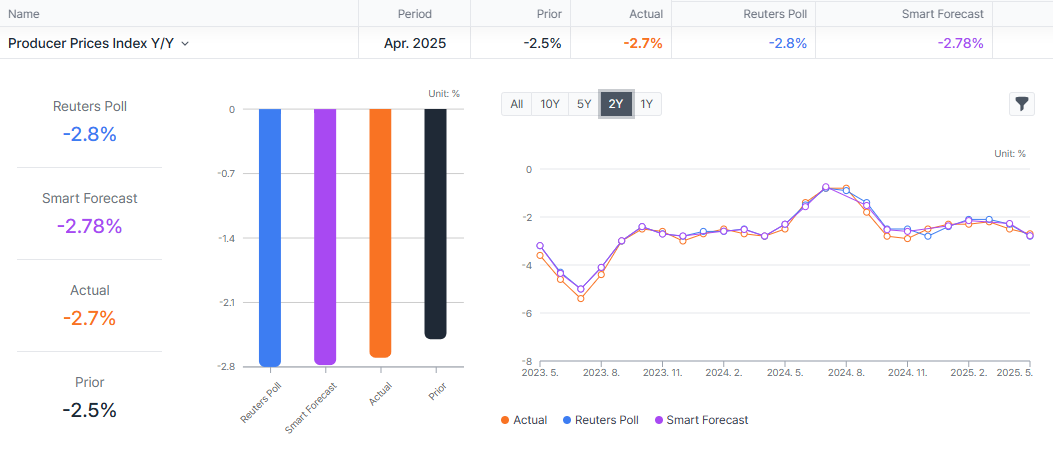Screen dimensions: 1053x454
Task: Toggle Actual series in chart legend
Action: (523, 420)
